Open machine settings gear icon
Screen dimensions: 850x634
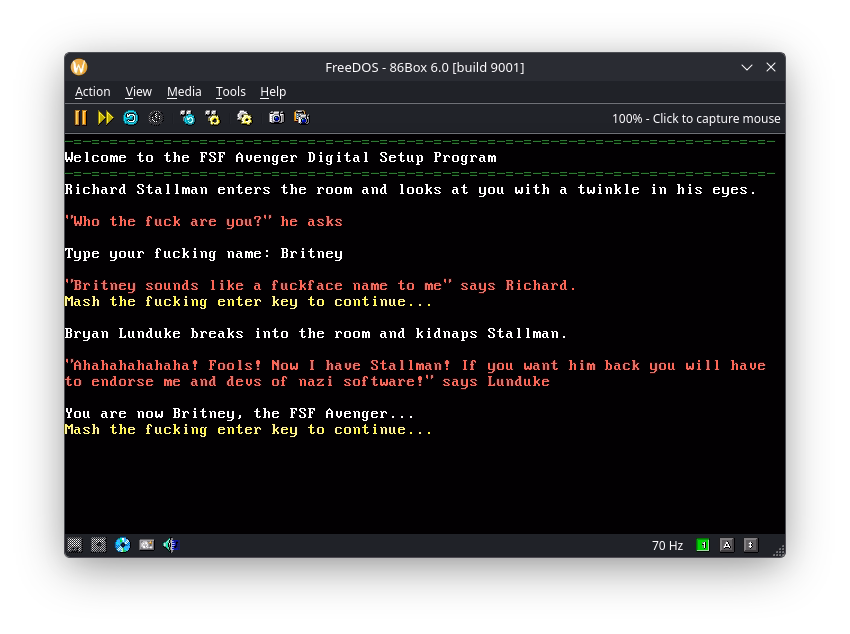tap(244, 118)
